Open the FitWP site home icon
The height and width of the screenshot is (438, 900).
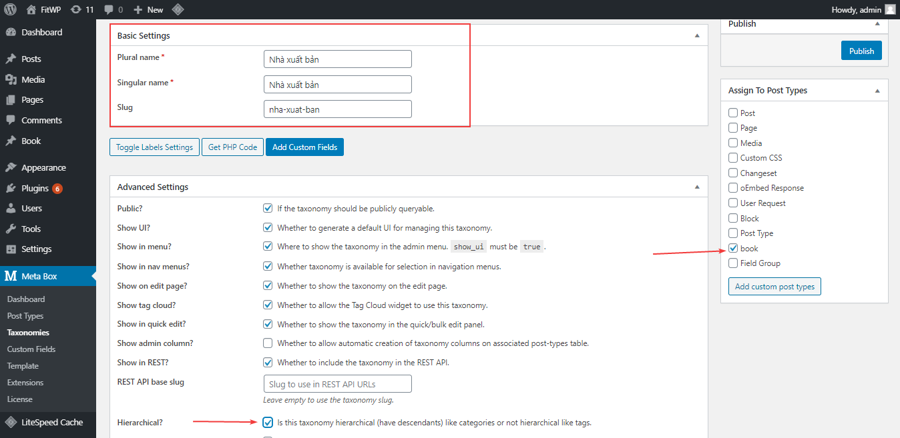pos(32,10)
